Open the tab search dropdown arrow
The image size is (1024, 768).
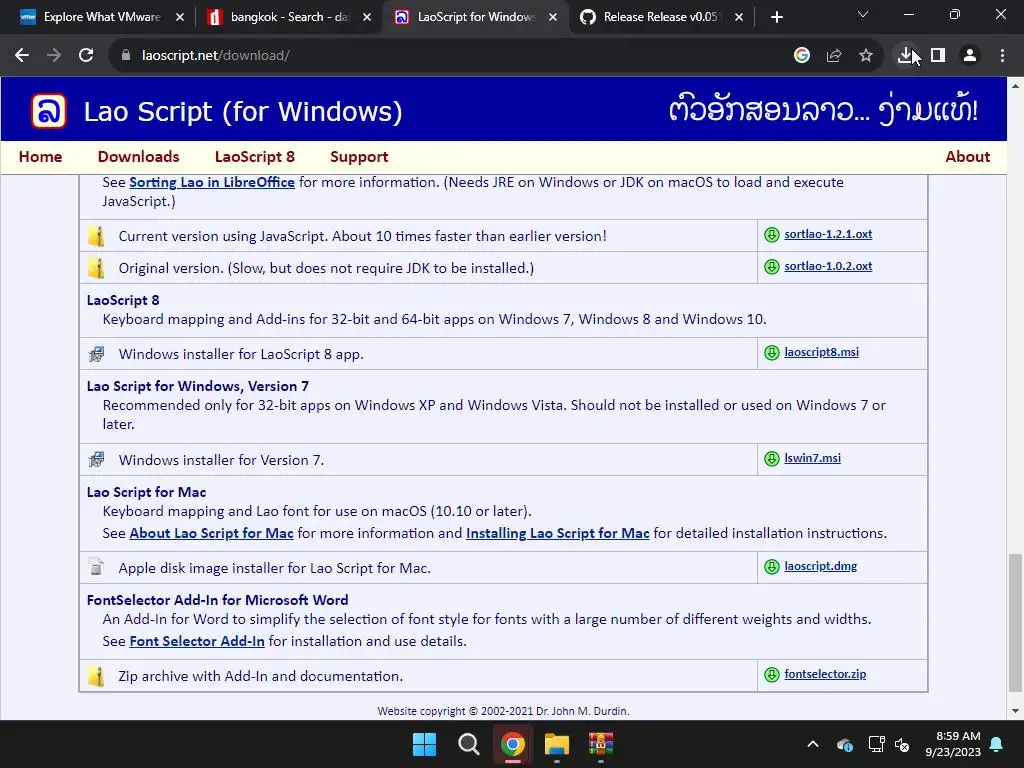coord(863,14)
